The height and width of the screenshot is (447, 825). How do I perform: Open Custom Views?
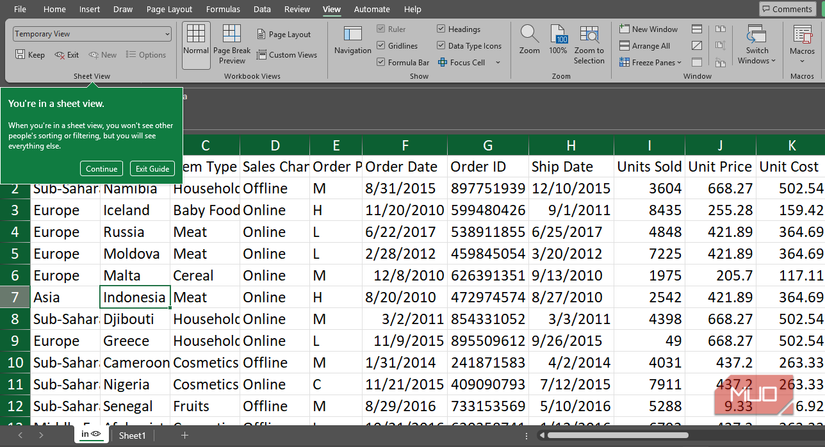click(x=287, y=55)
